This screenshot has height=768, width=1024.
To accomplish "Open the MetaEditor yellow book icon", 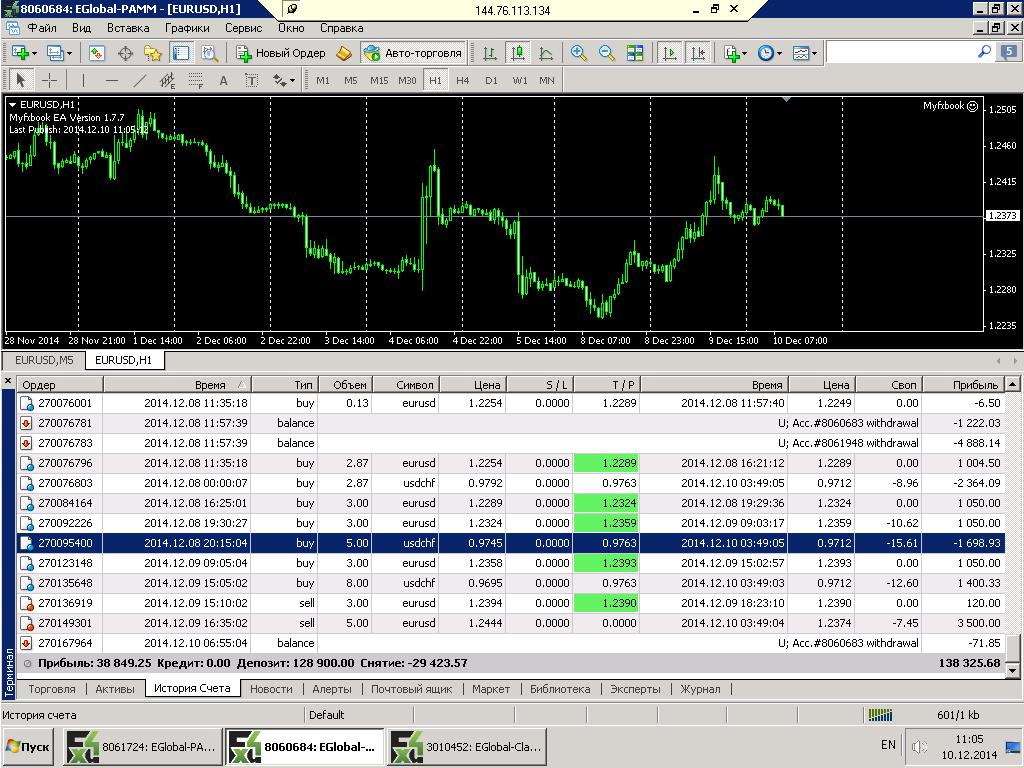I will click(344, 53).
